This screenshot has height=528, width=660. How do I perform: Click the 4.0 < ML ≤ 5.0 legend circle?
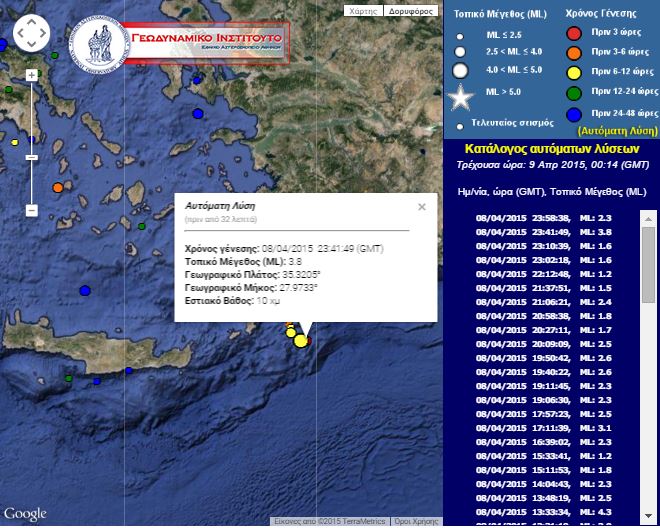click(460, 71)
